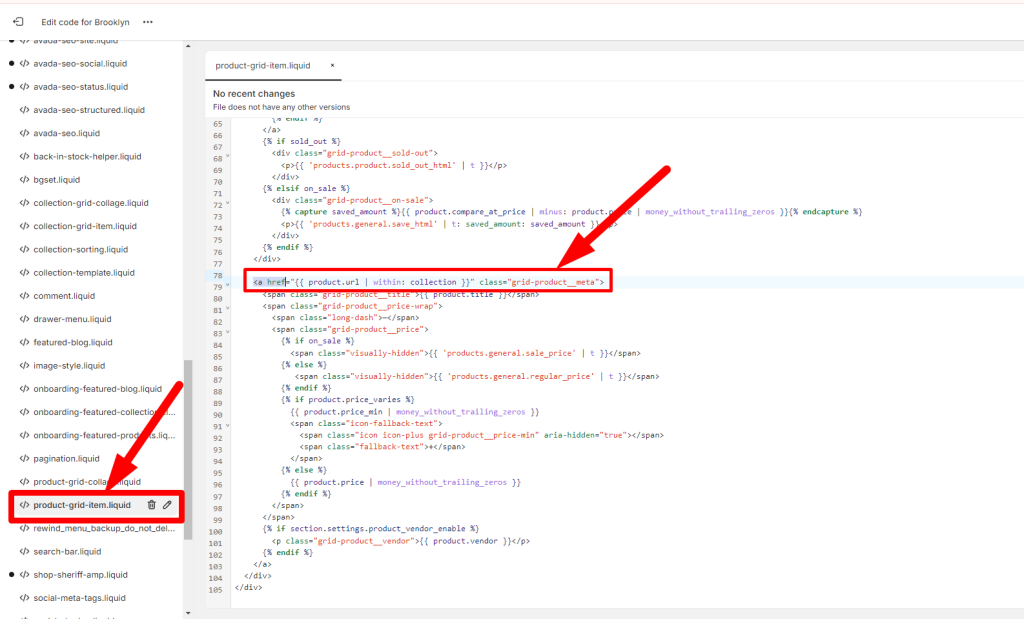Click code icon beside collection-sorting.liquid
The width and height of the screenshot is (1024, 619).
[24, 249]
